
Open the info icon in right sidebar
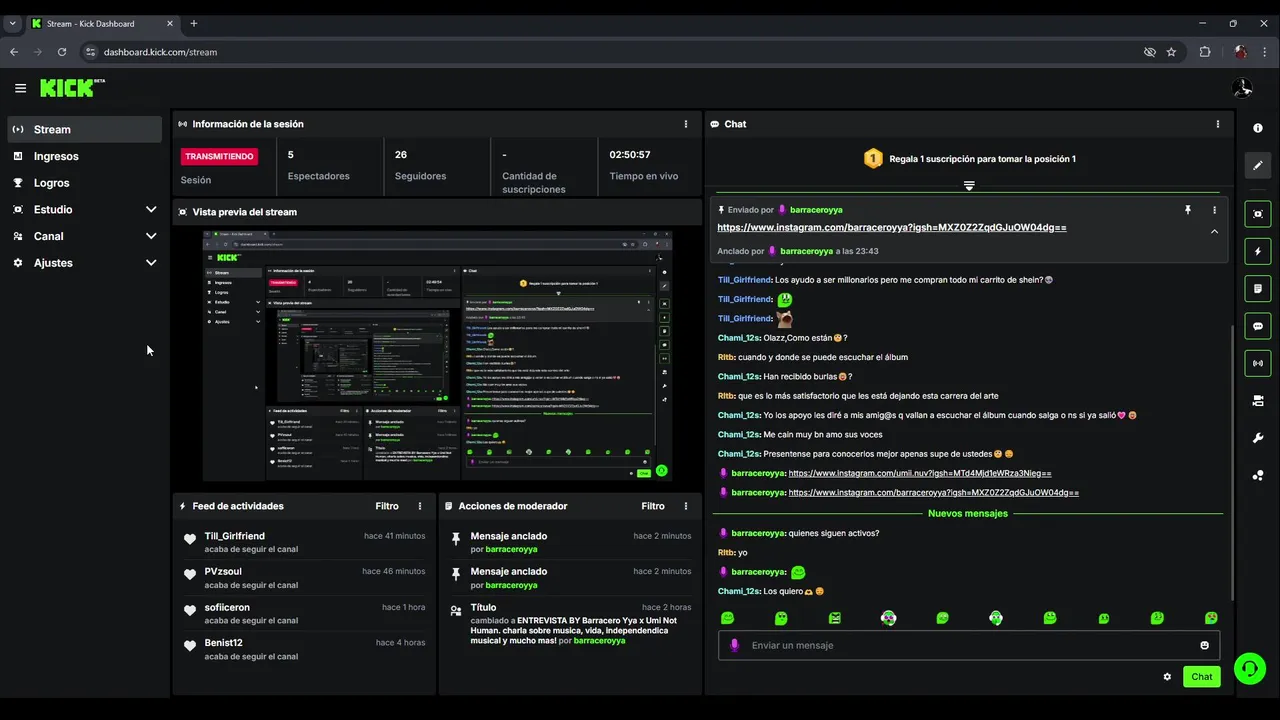[1258, 128]
